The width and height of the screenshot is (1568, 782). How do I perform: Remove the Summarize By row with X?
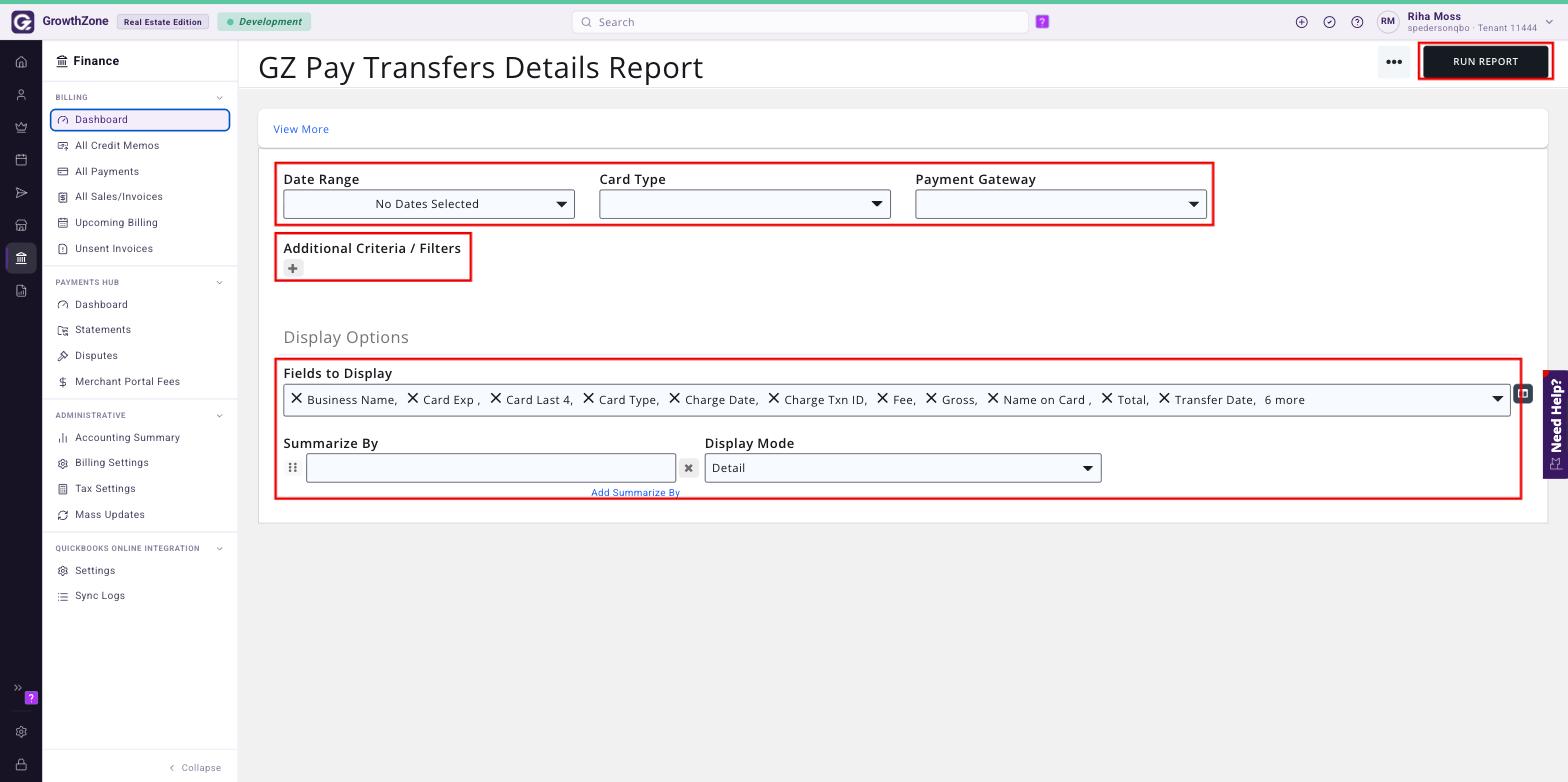pos(688,468)
